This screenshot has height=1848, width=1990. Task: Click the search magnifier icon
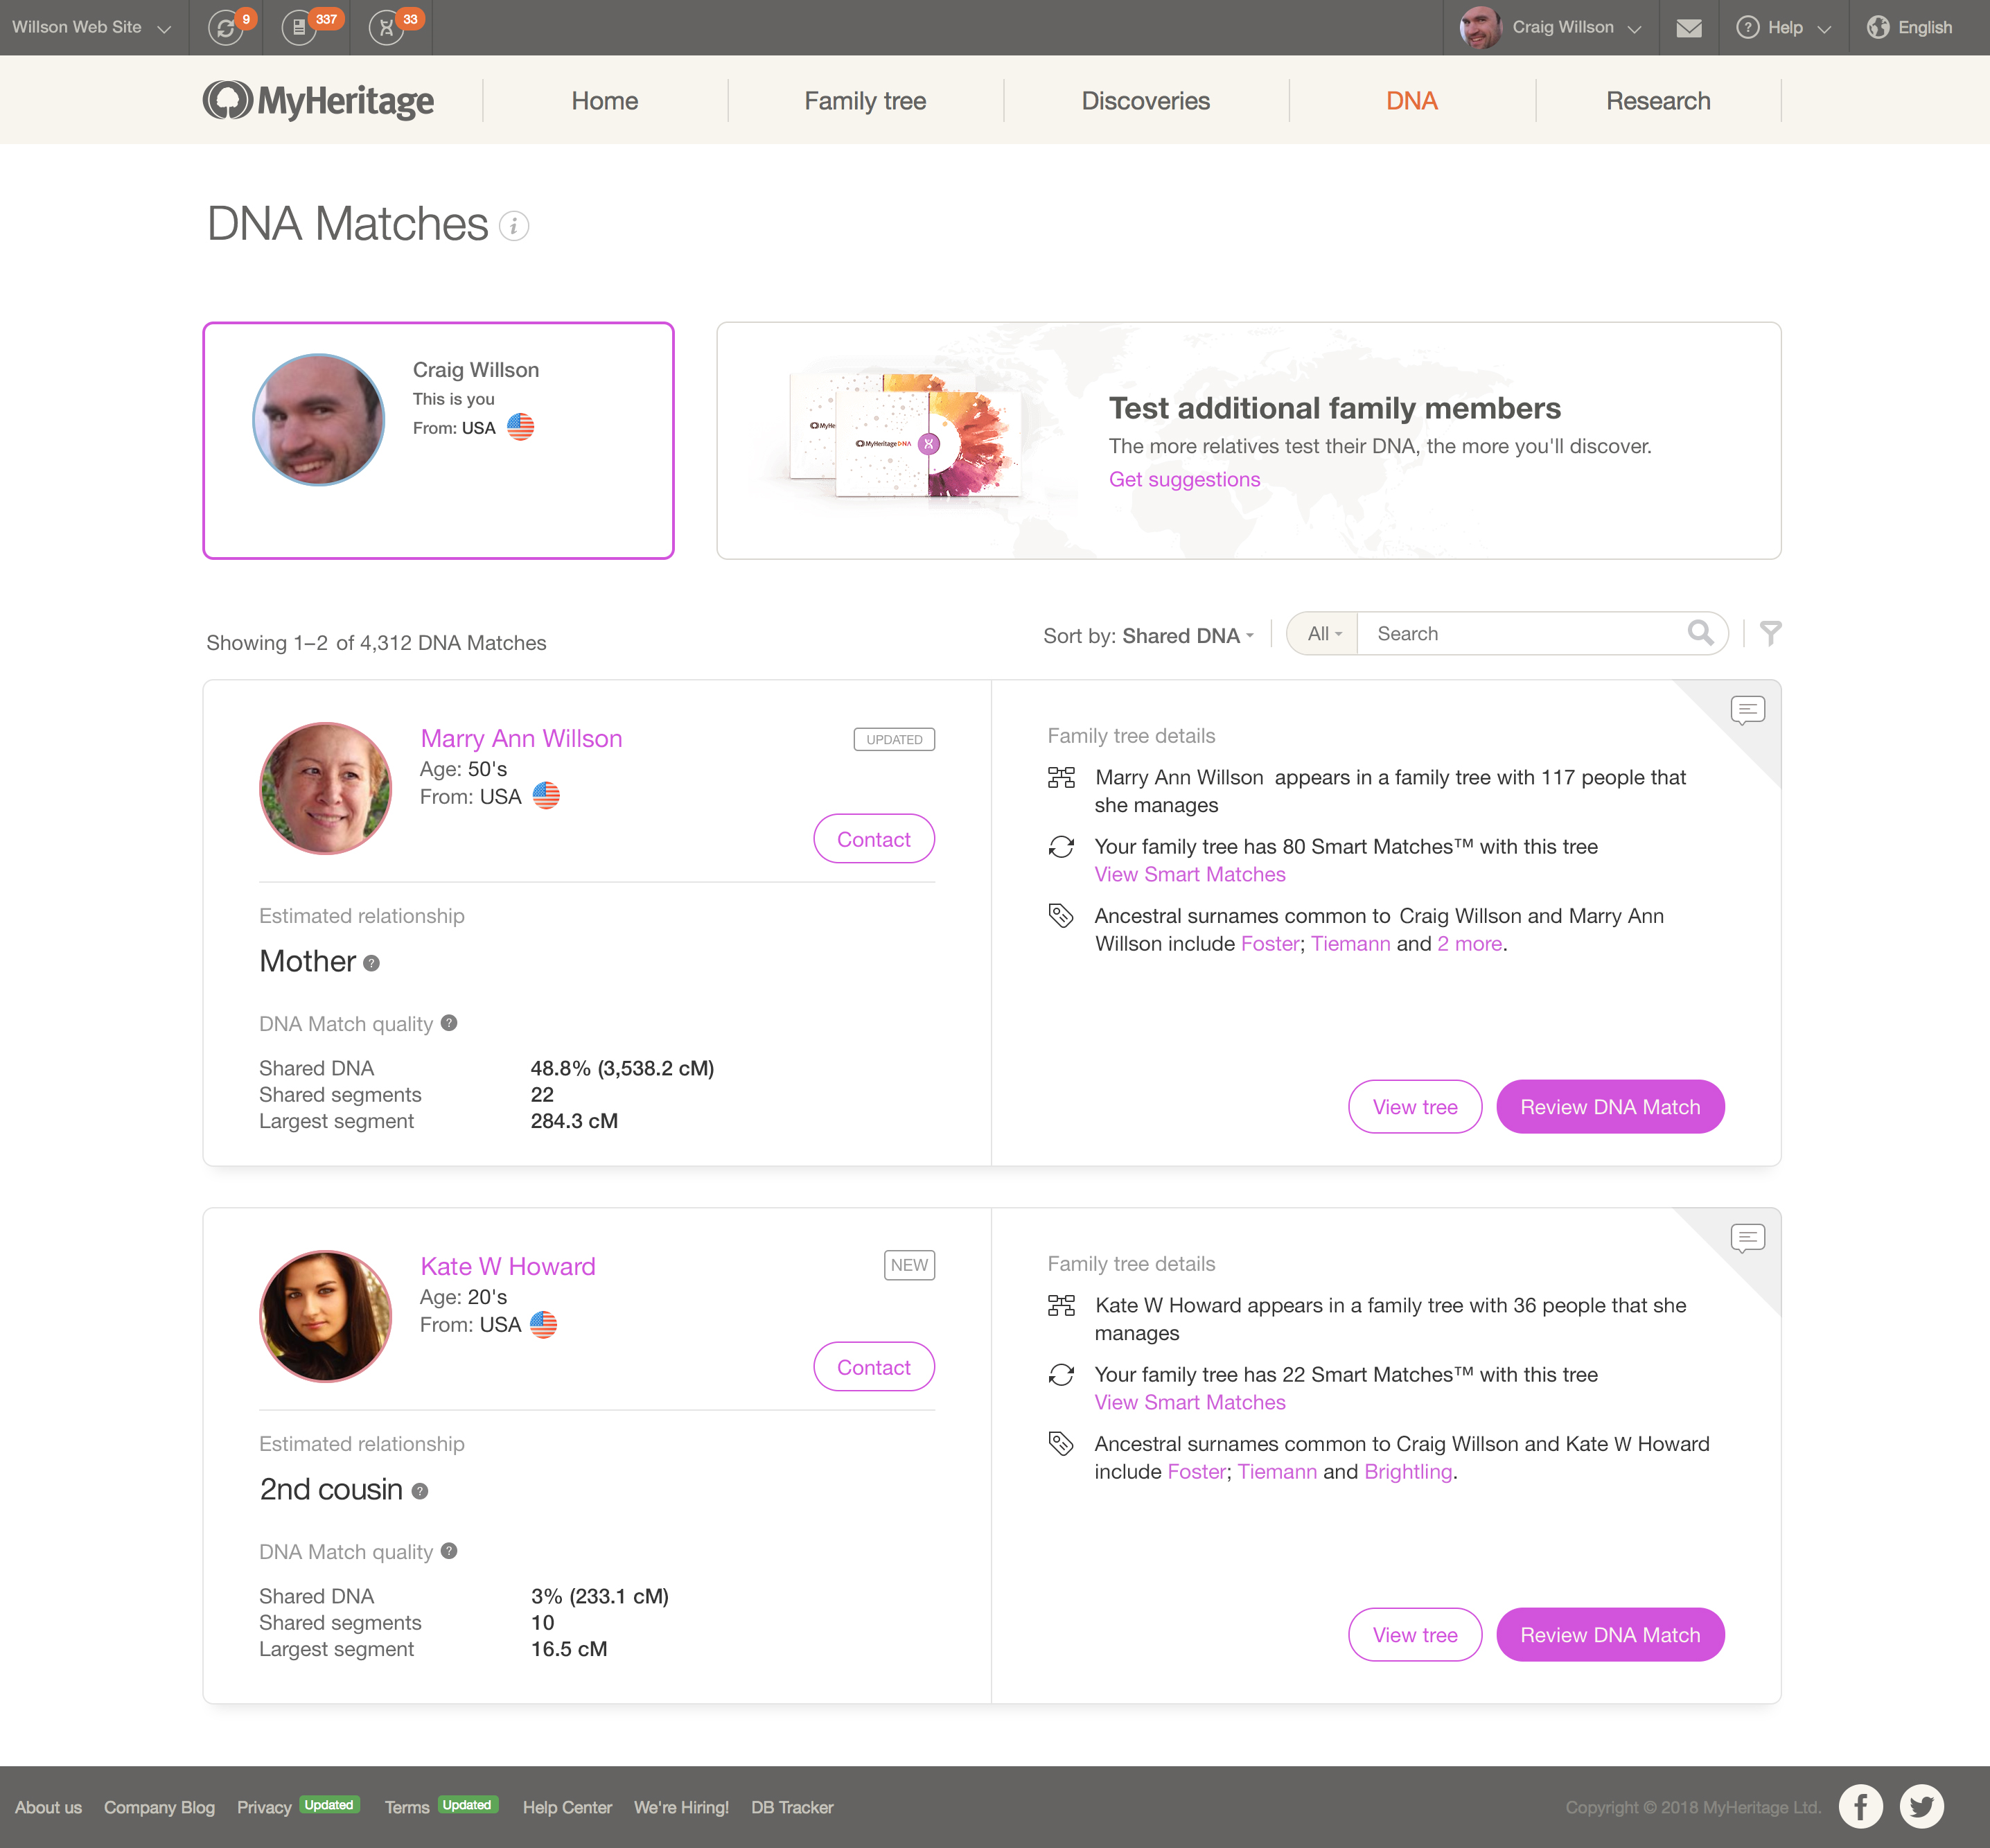point(1700,633)
